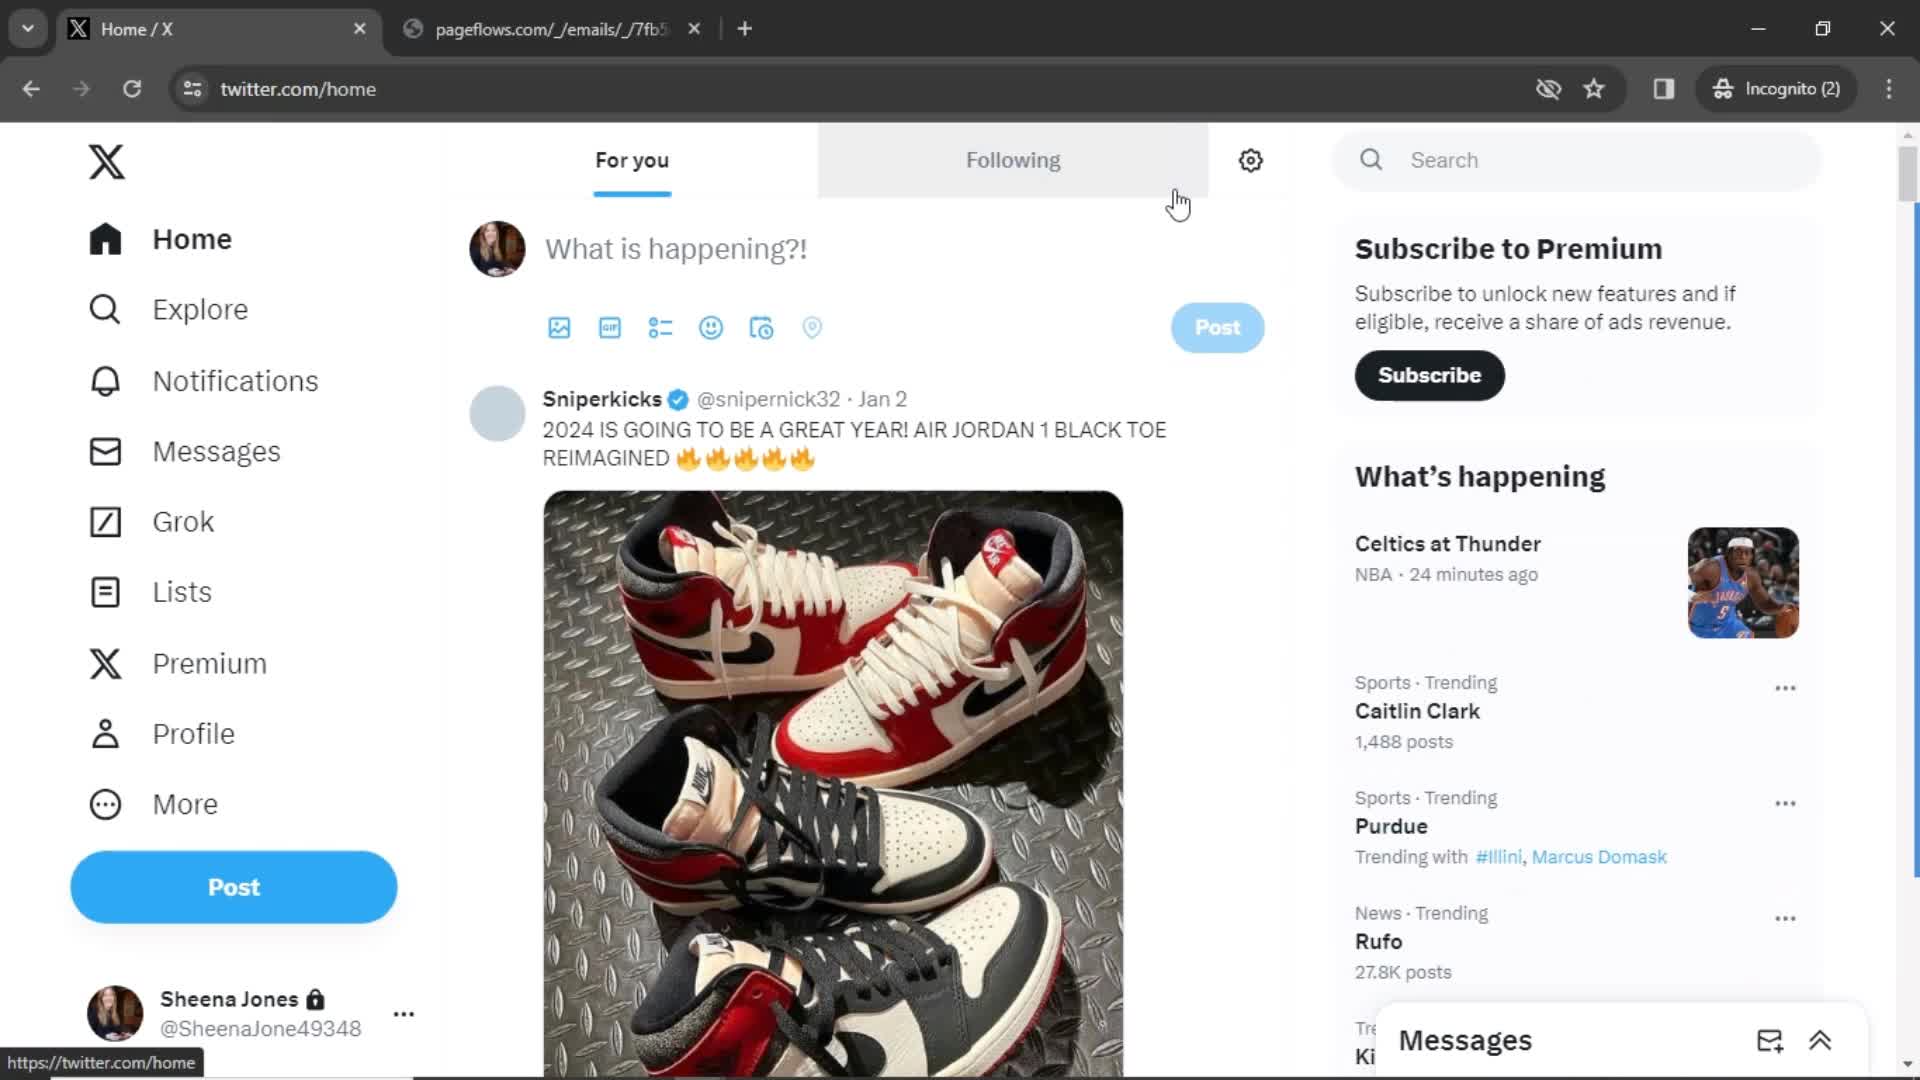The height and width of the screenshot is (1080, 1920).
Task: Open Caitlin Clark trending topic
Action: 1417,711
